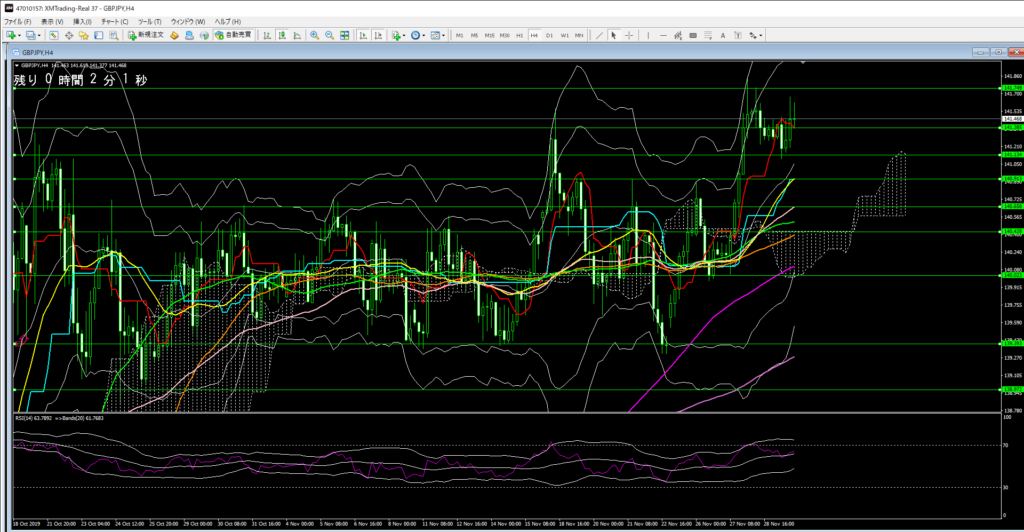Open the MetaEditor yellow book icon
This screenshot has width=1024, height=532.
174,35
